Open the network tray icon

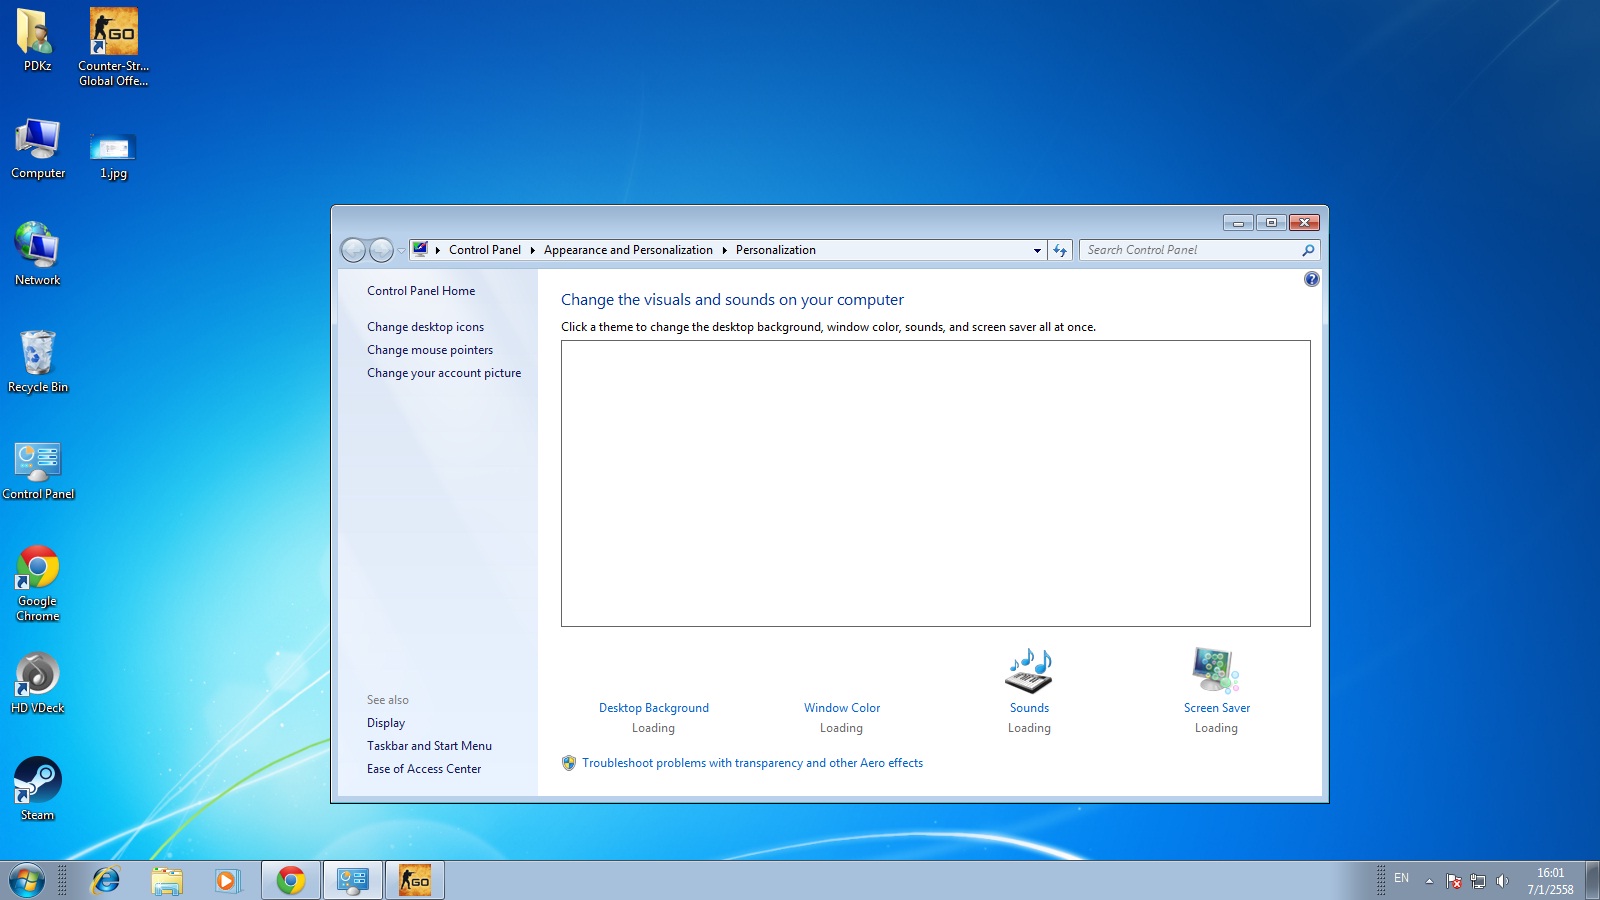coord(1478,881)
